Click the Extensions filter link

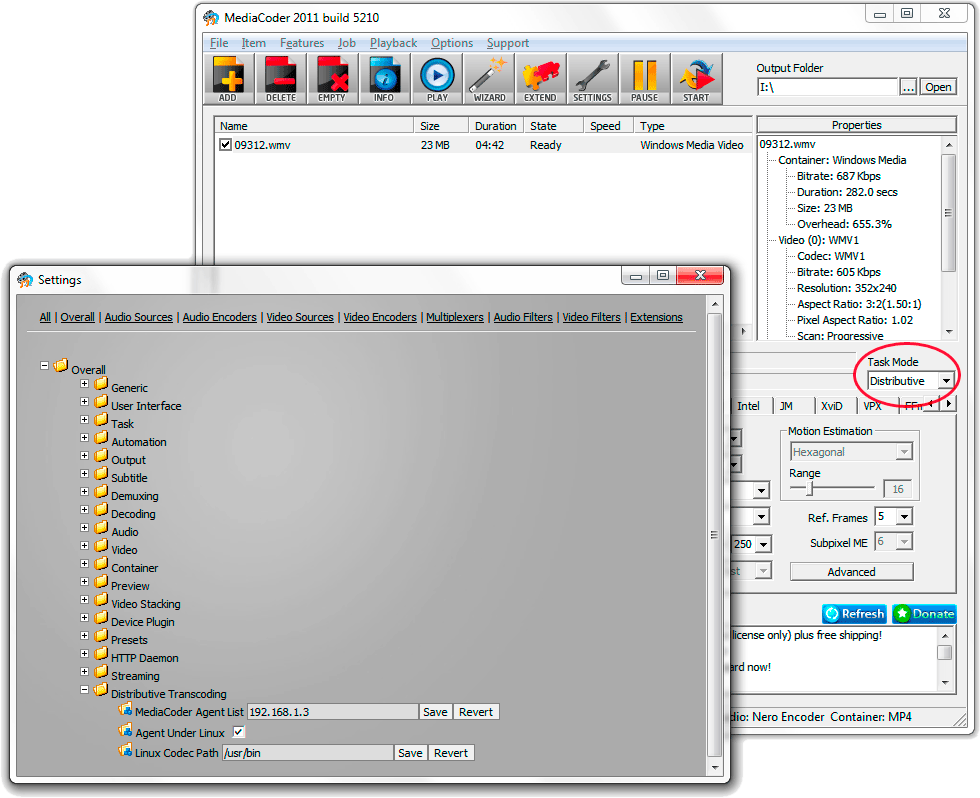(656, 317)
